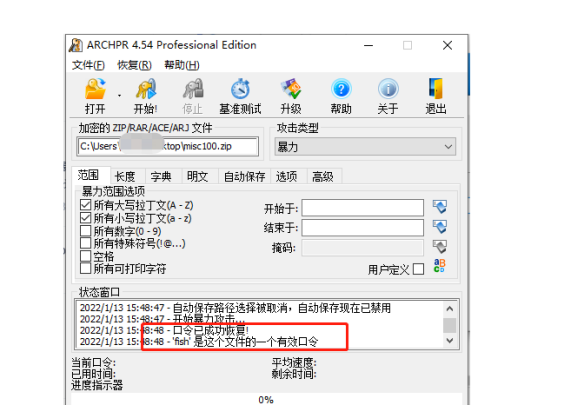Open the 恢复(R) menu
This screenshot has width=564, height=405.
(x=134, y=65)
